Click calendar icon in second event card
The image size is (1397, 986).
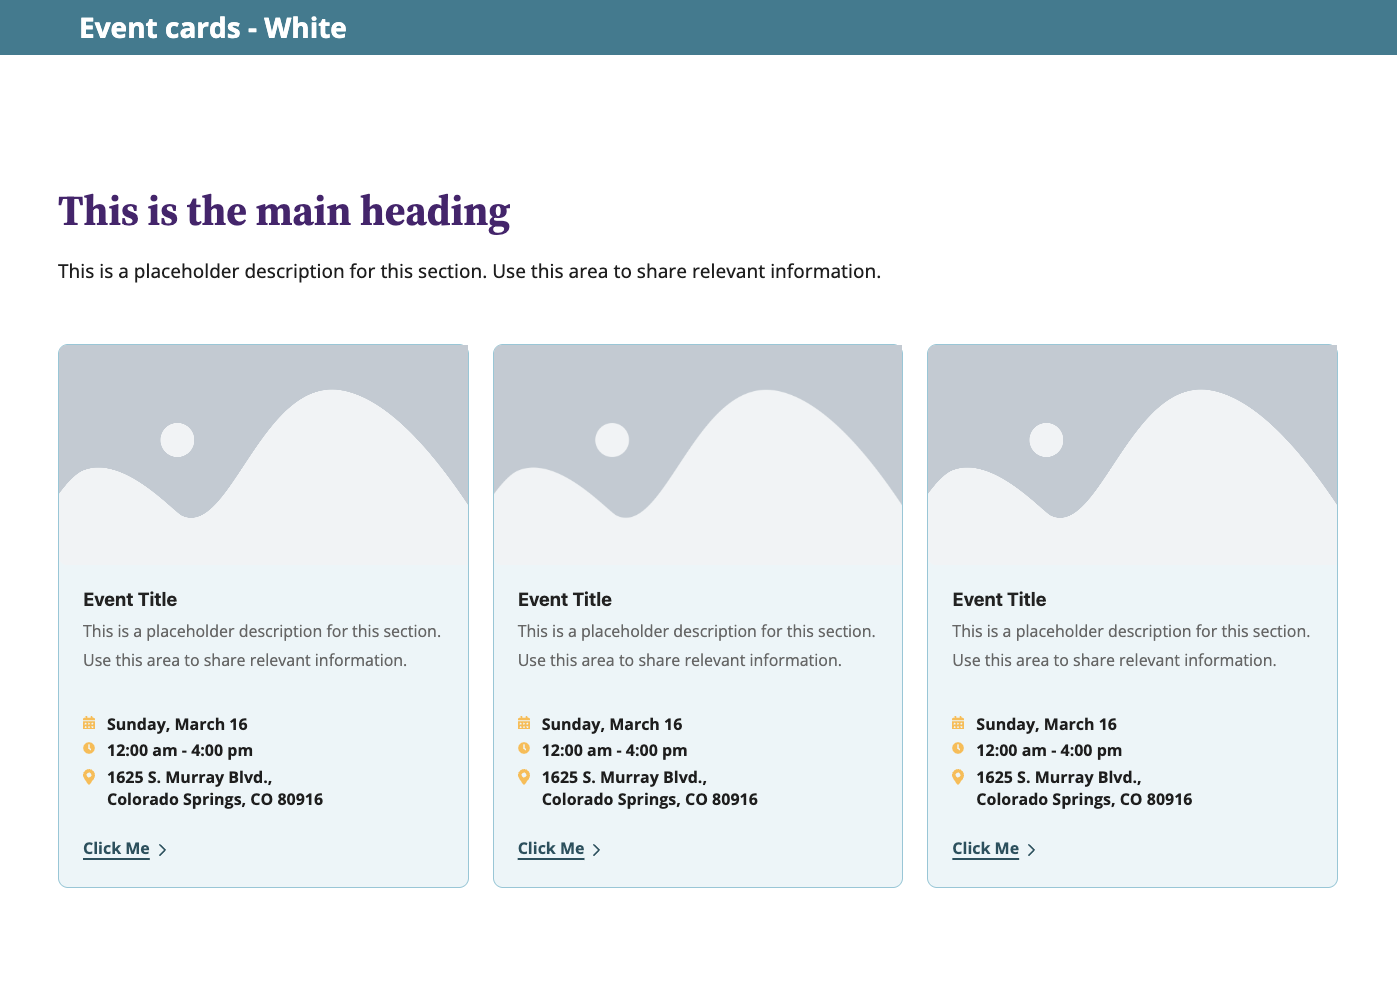[x=524, y=723]
